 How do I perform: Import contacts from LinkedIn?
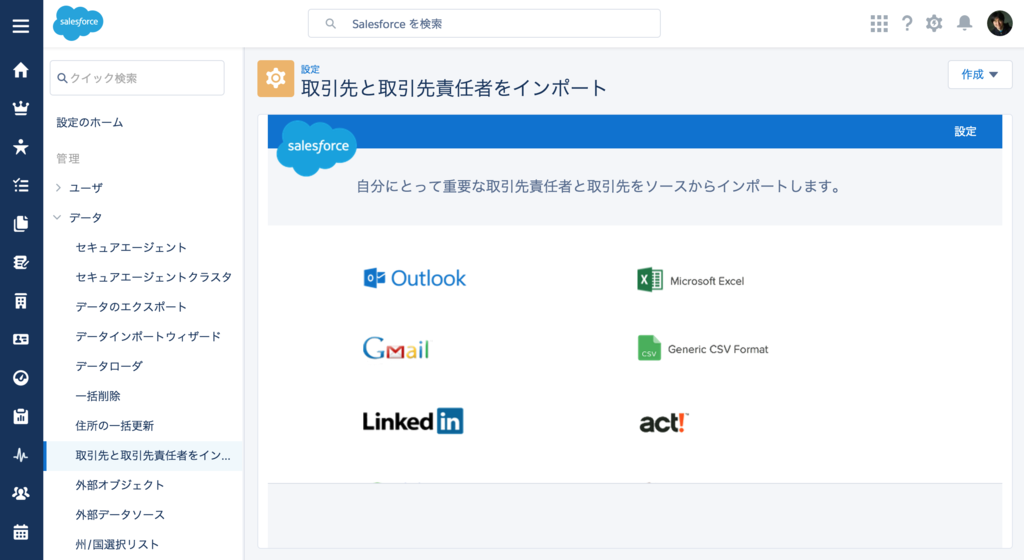(413, 421)
